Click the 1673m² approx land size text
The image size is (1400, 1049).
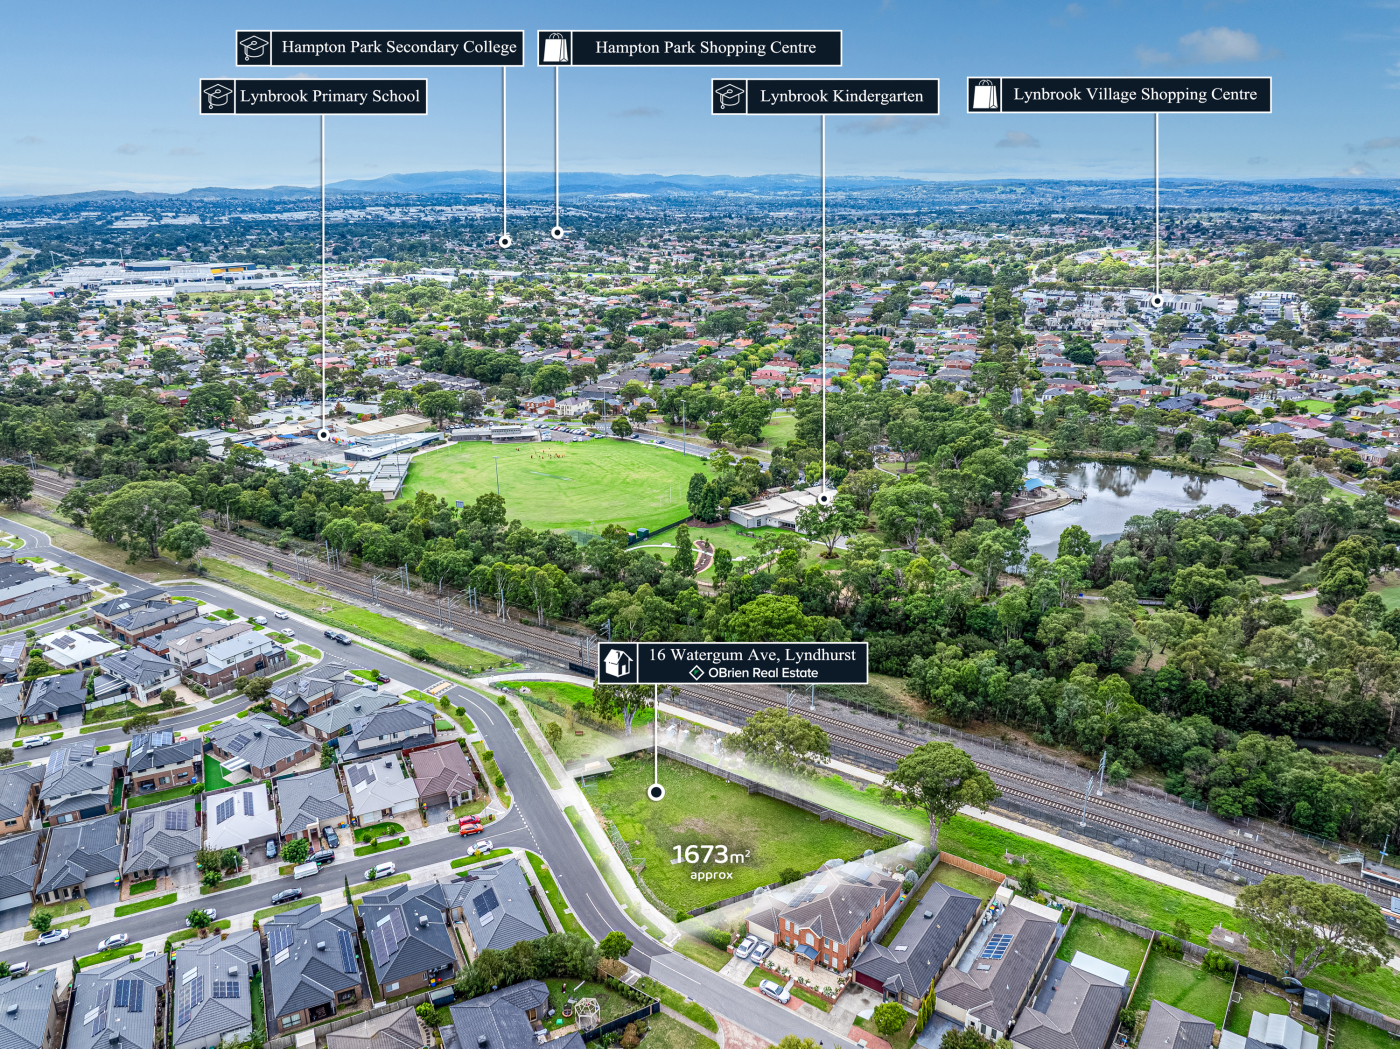click(711, 861)
